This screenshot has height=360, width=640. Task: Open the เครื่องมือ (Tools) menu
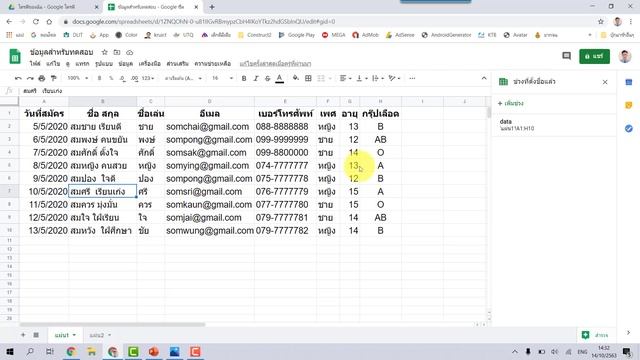149,64
